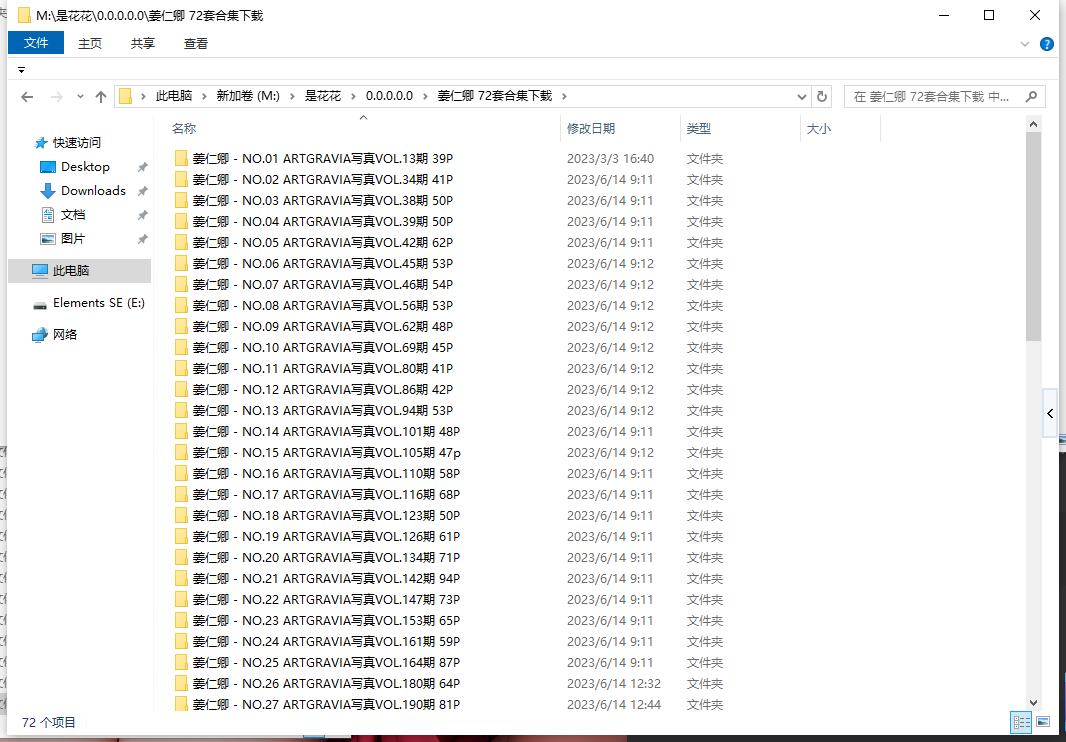
Task: Click the pin icon beside Downloads
Action: [x=142, y=191]
